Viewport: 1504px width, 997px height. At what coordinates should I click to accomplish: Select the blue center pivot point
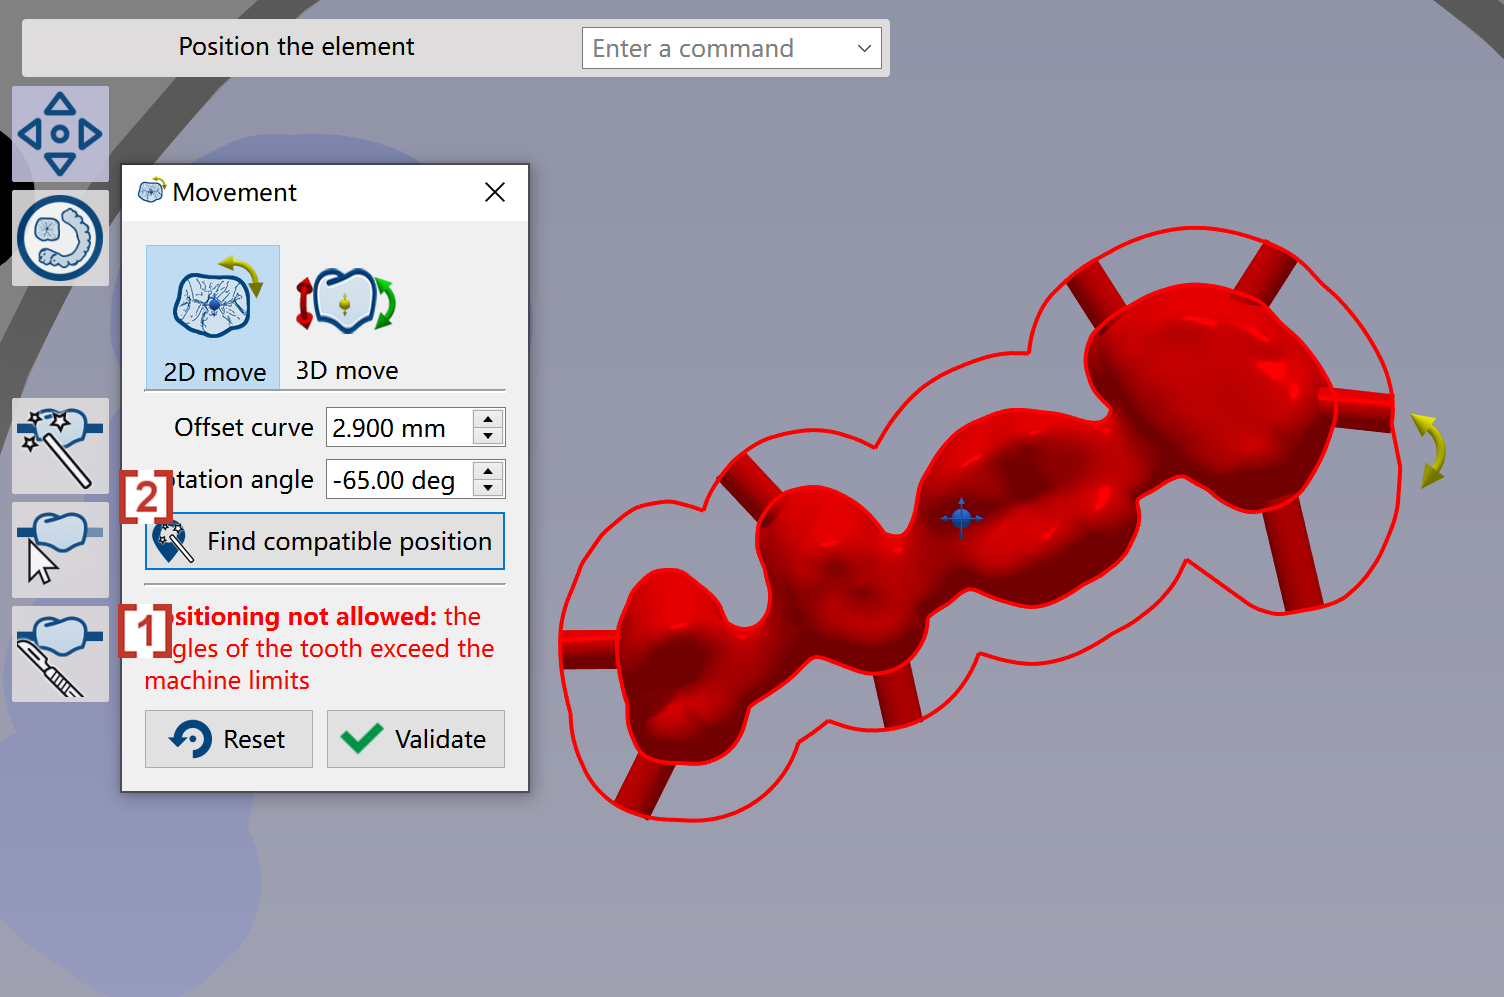[962, 518]
